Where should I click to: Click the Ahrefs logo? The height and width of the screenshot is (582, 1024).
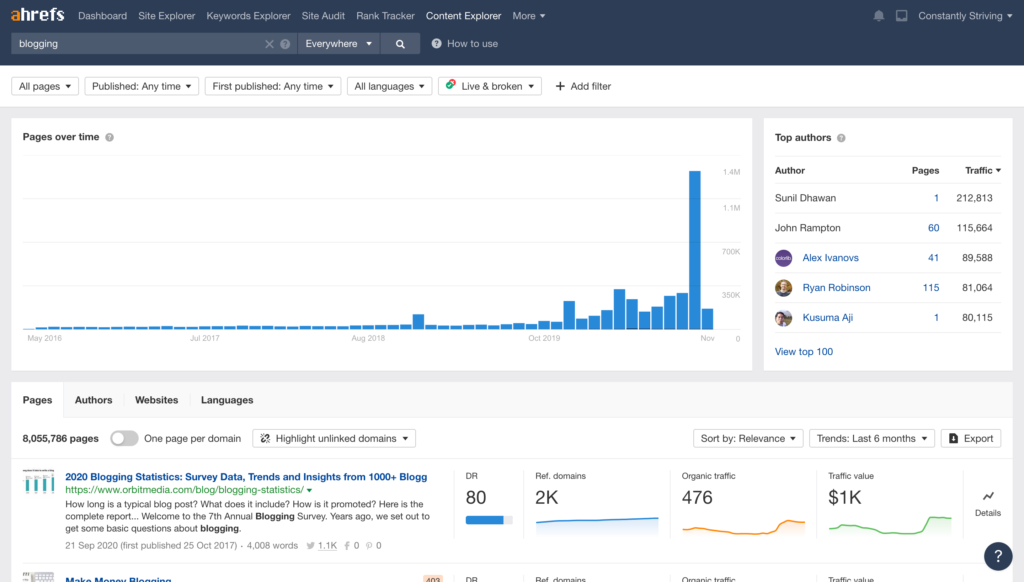[x=38, y=16]
